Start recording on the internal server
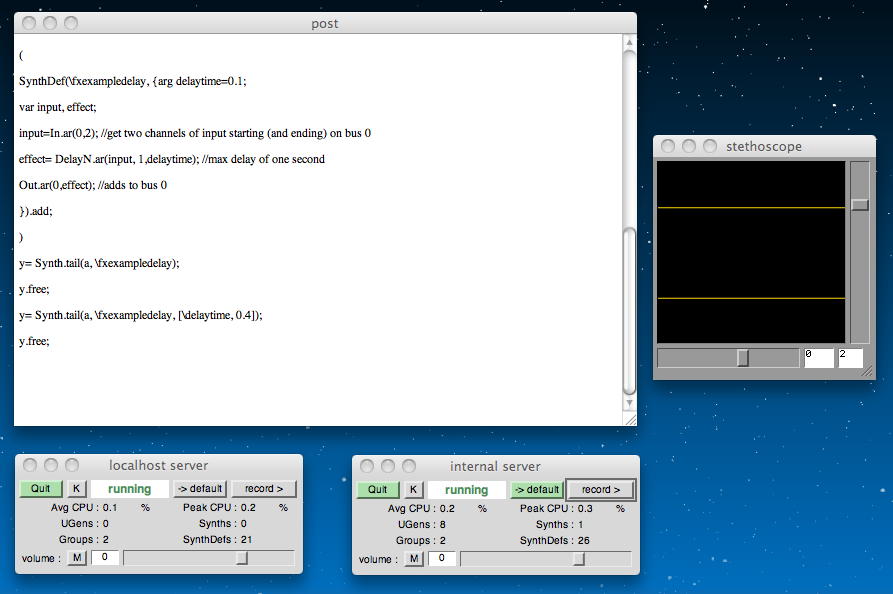893x594 pixels. (x=600, y=490)
